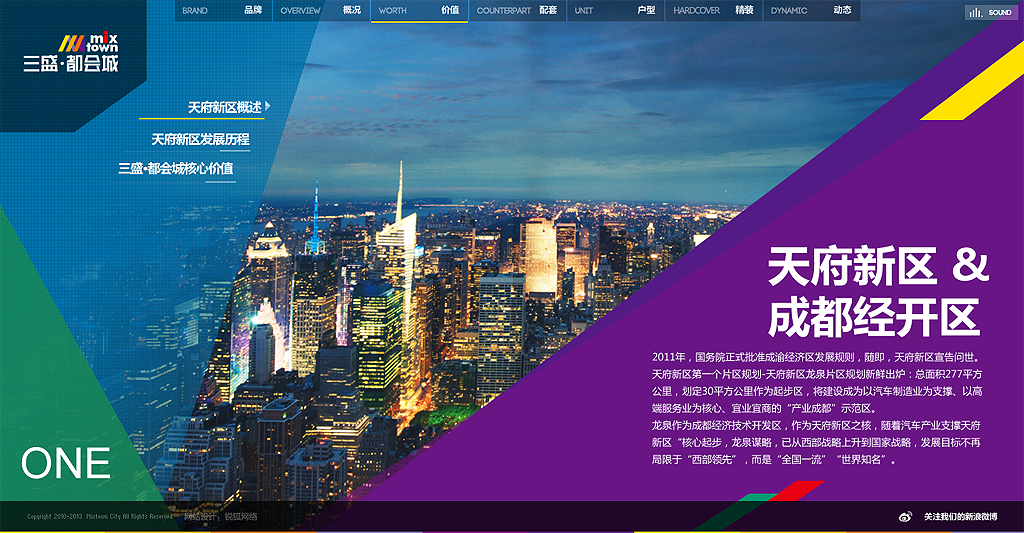Click the 锐狐网络 web design credit link
Screen dimensions: 1024x533
point(238,517)
